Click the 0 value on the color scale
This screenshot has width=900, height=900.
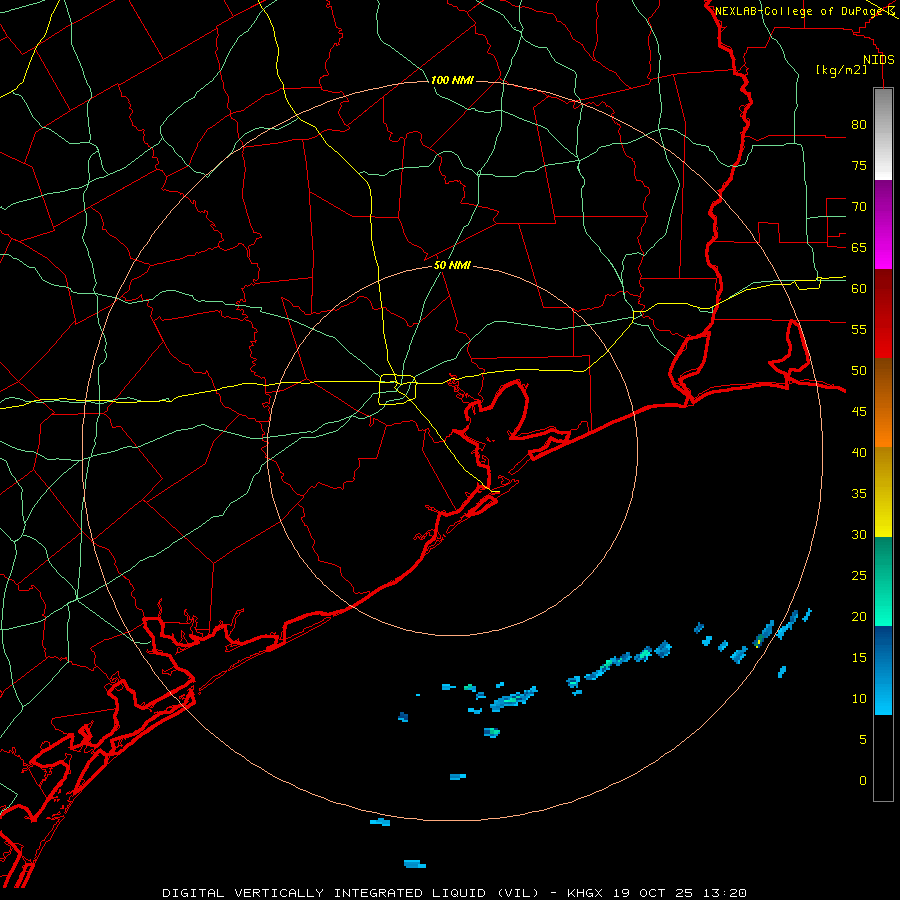pos(863,781)
